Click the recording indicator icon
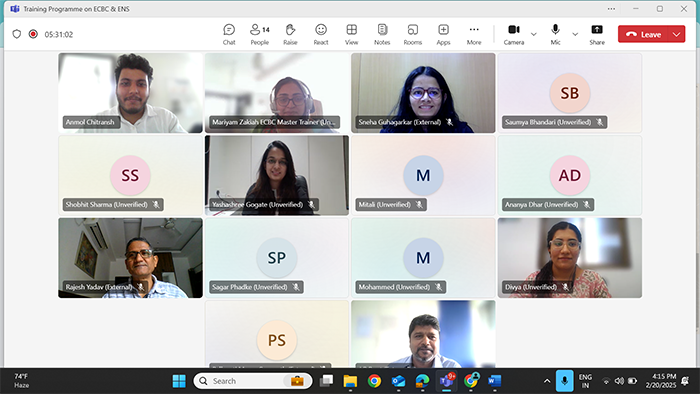Viewport: 700px width, 394px height. 33,34
